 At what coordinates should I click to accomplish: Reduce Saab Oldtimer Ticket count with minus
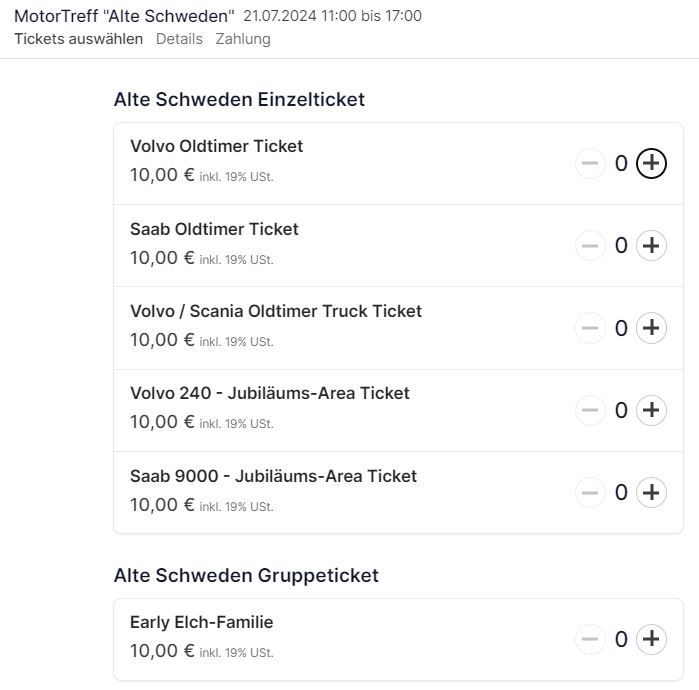pos(590,246)
